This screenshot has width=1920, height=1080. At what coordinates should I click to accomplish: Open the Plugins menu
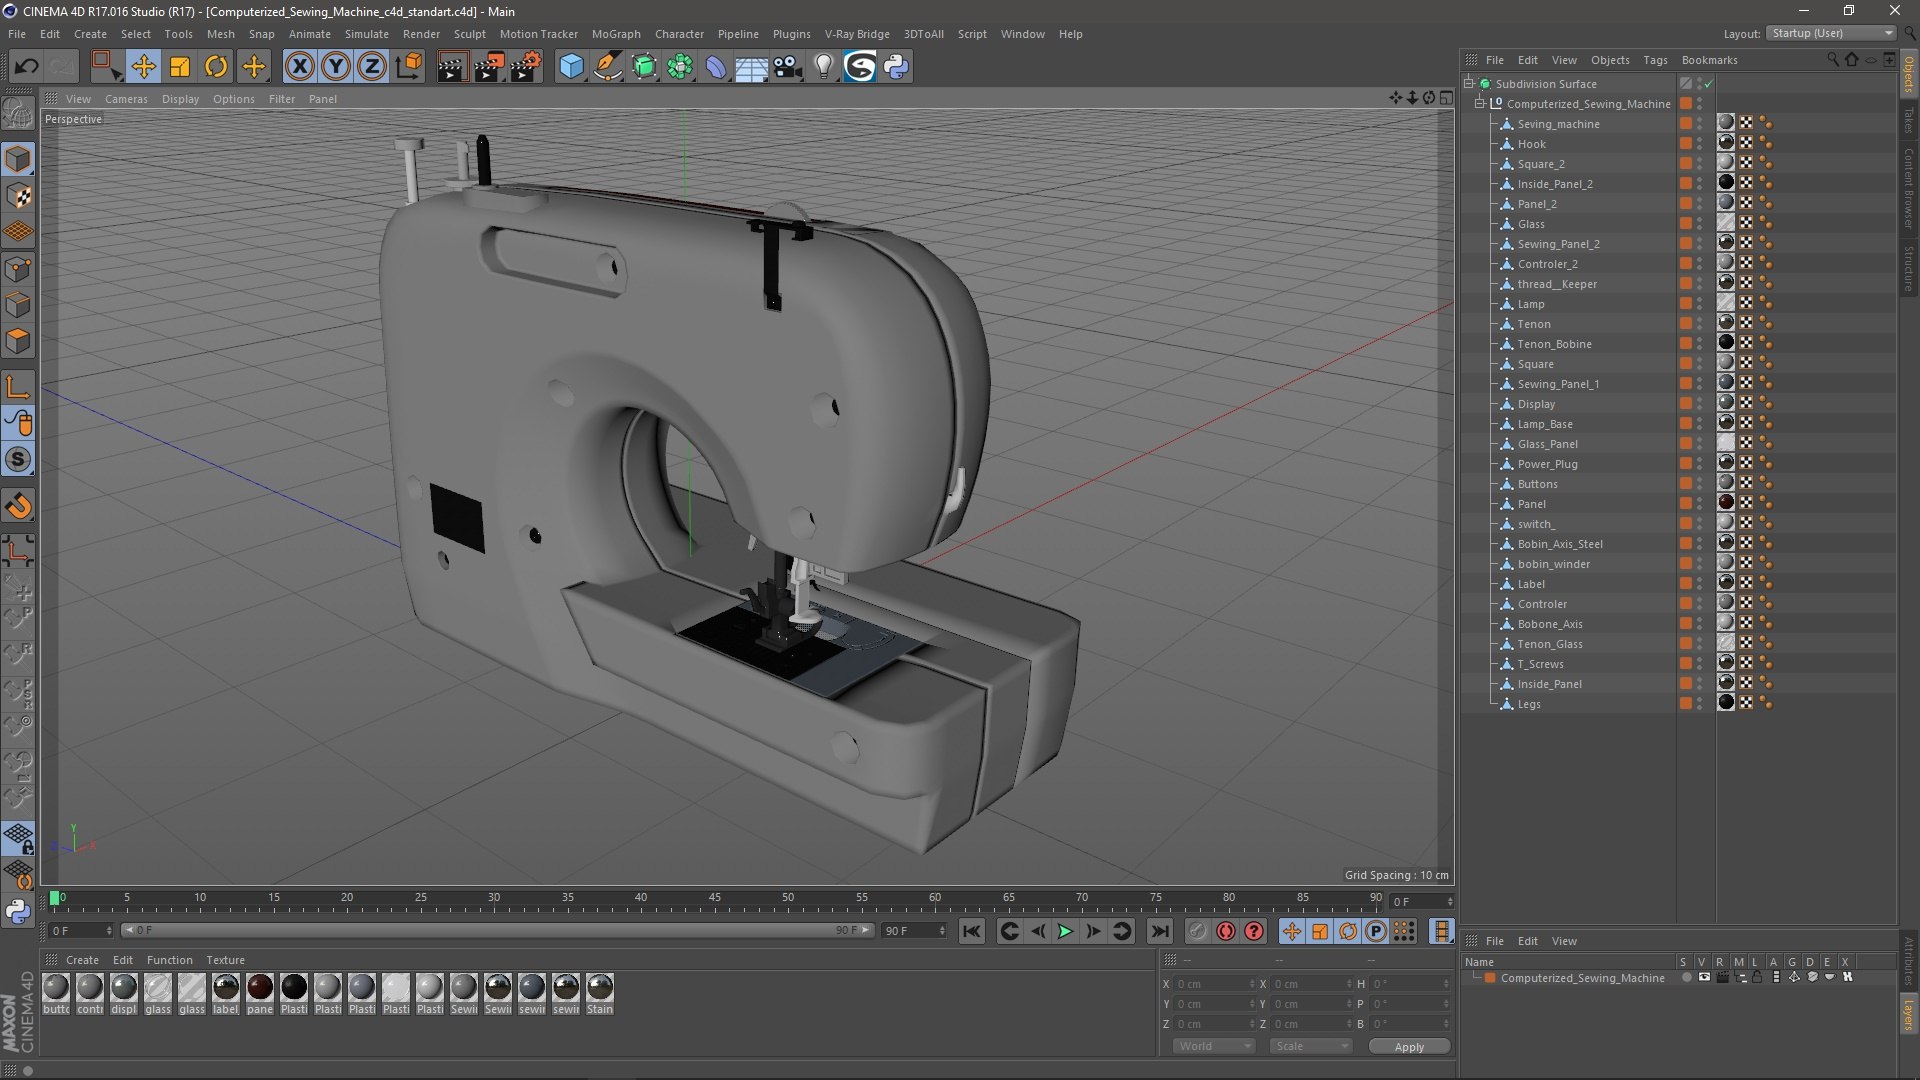pyautogui.click(x=791, y=34)
